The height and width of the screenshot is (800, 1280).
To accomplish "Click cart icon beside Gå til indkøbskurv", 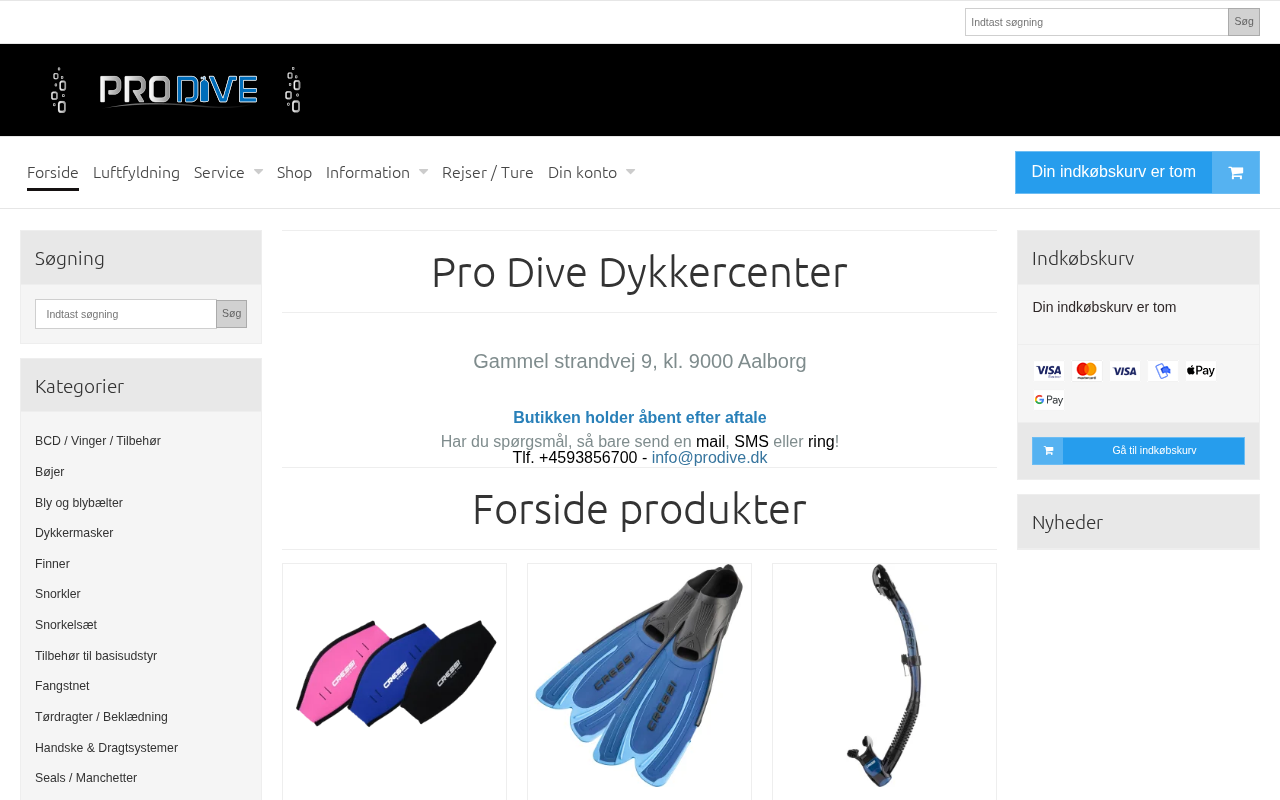I will tap(1047, 451).
